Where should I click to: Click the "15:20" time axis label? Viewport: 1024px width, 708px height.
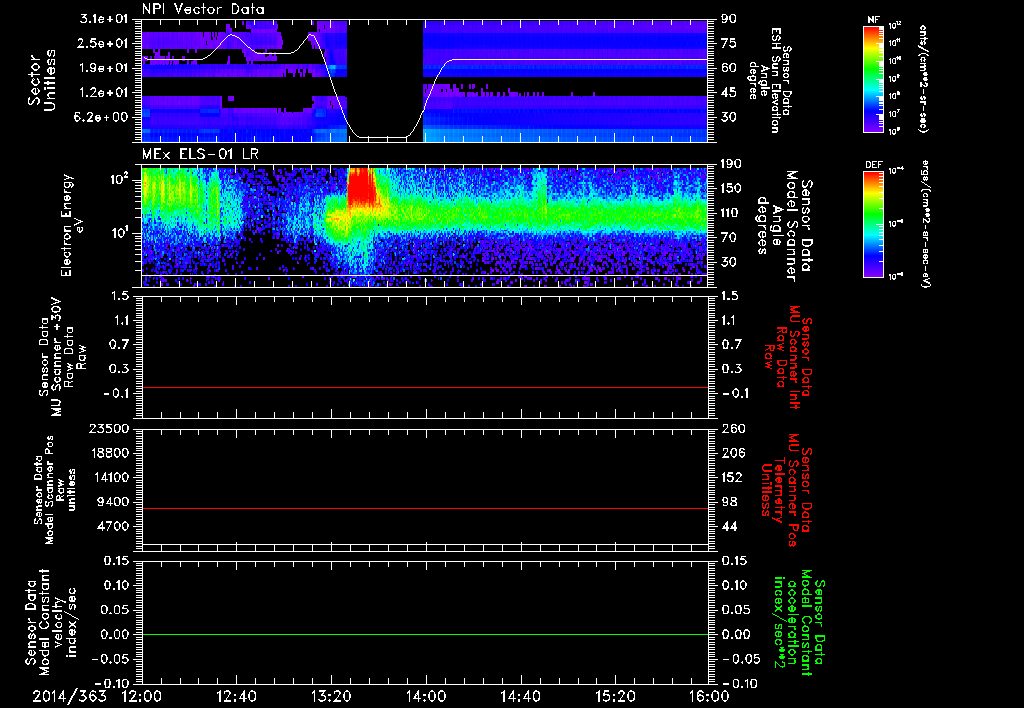pyautogui.click(x=615, y=696)
